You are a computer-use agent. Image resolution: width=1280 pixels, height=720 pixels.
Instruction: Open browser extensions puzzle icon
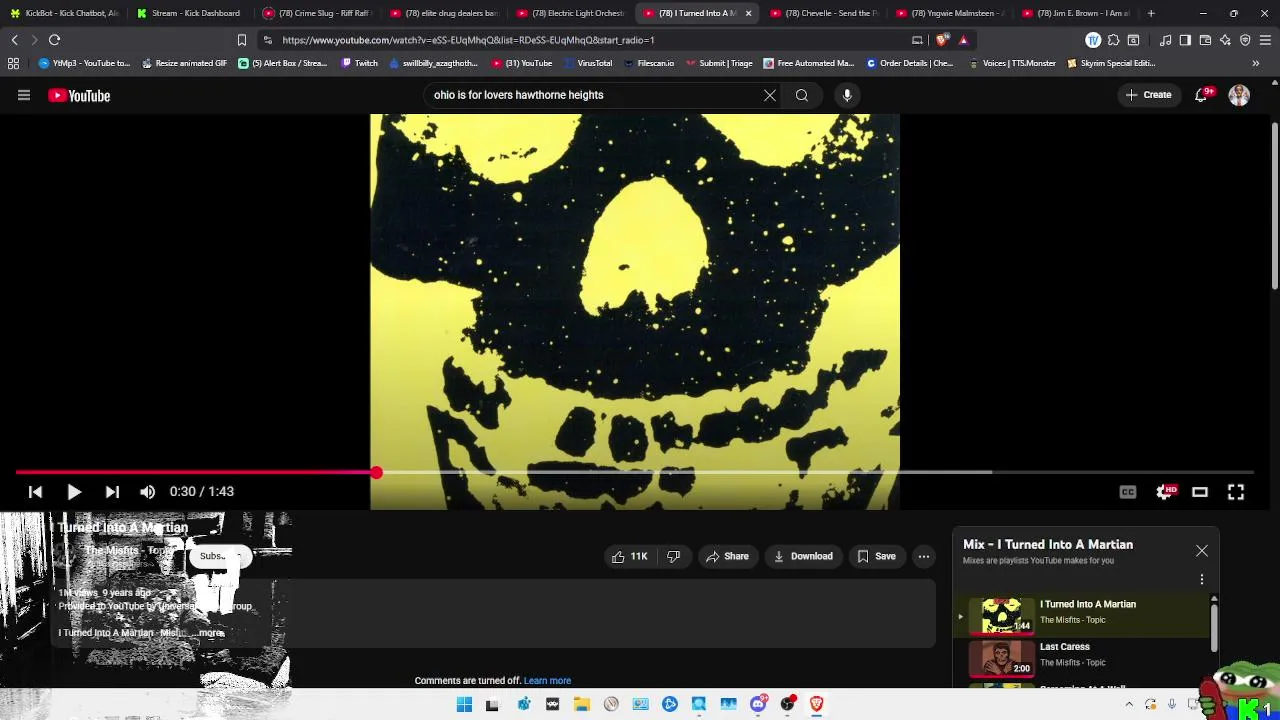click(1113, 40)
